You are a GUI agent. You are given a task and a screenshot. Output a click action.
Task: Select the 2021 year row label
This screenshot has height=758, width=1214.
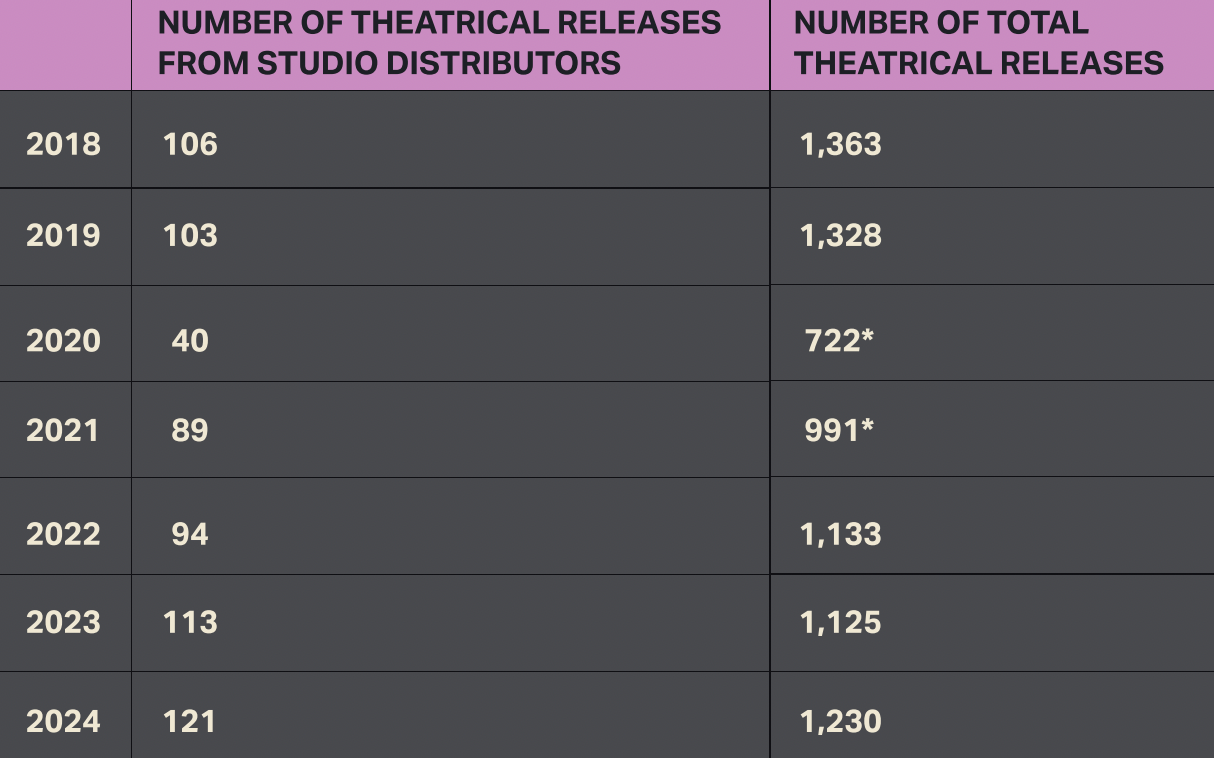click(x=64, y=430)
